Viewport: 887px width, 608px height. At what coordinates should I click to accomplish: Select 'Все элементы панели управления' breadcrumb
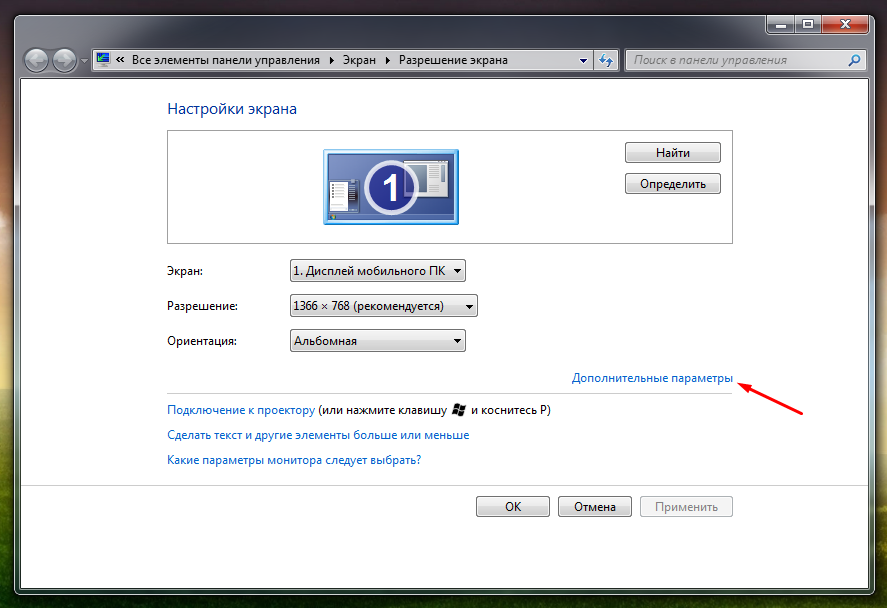click(x=226, y=60)
